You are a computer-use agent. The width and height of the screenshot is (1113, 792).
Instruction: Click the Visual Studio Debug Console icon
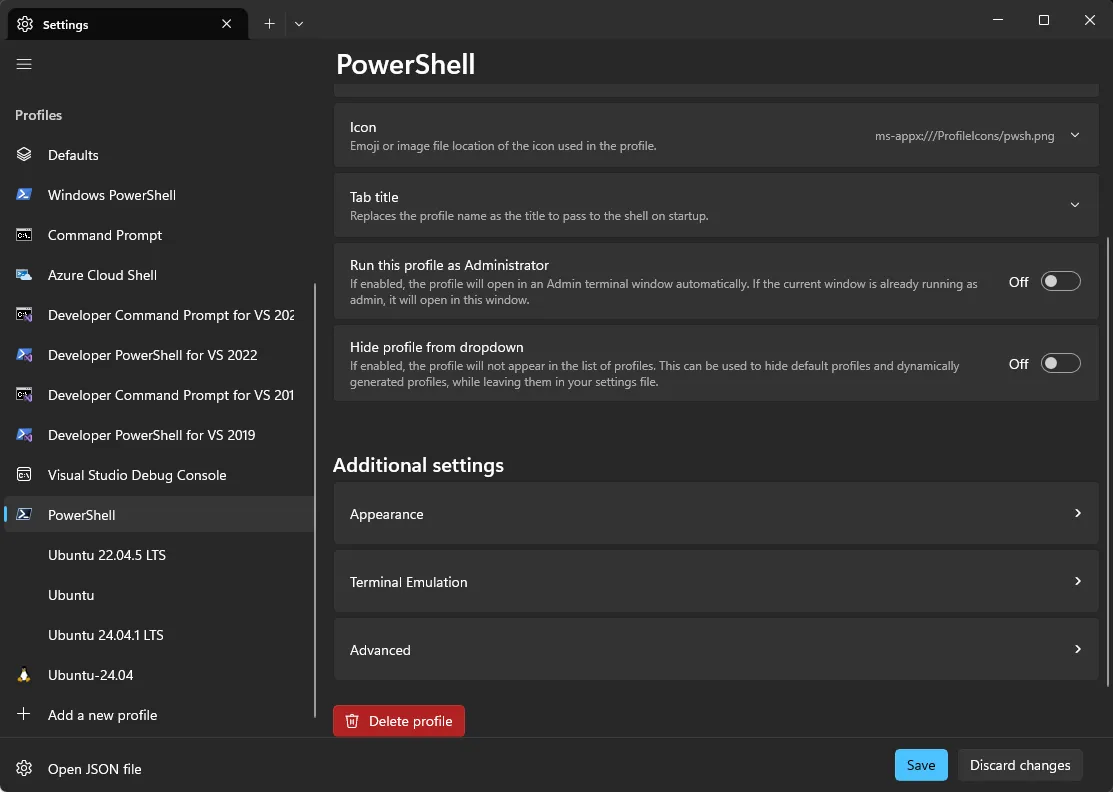(25, 474)
